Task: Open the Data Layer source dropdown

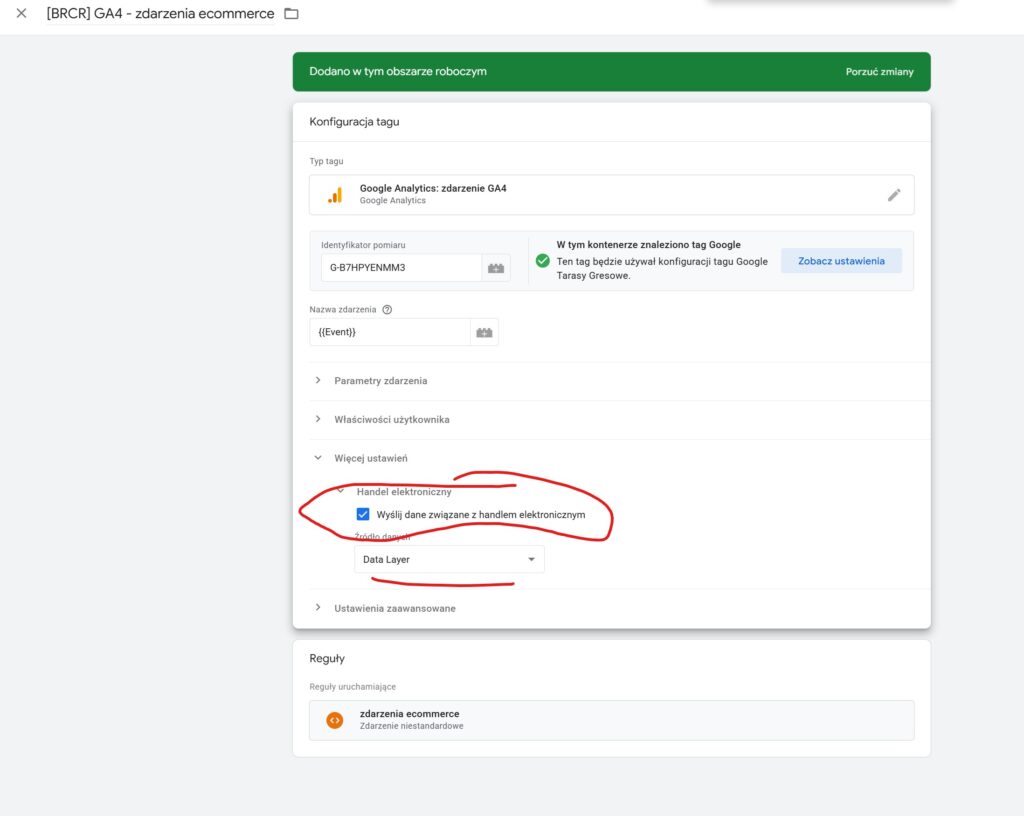Action: 449,559
